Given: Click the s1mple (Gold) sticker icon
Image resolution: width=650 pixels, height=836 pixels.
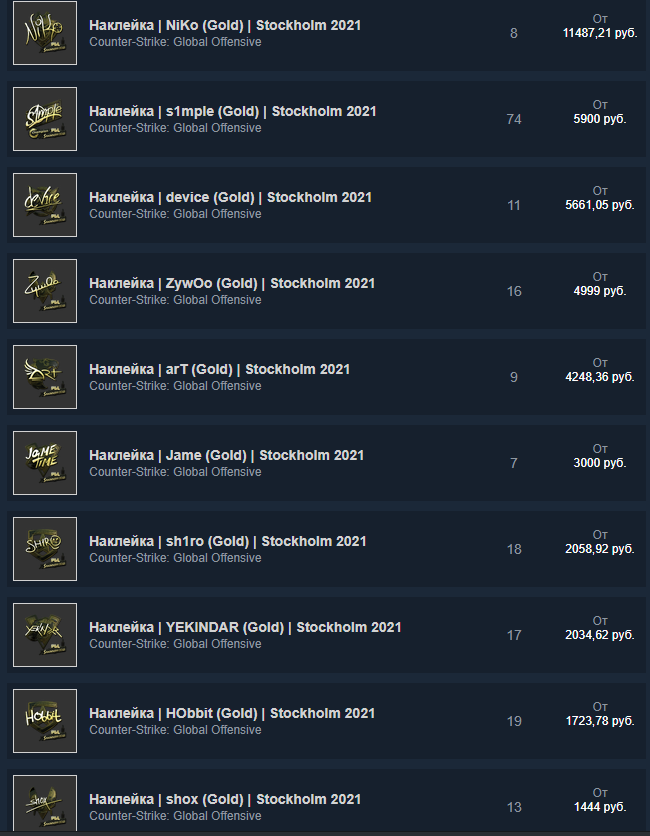Looking at the screenshot, I should pos(45,119).
